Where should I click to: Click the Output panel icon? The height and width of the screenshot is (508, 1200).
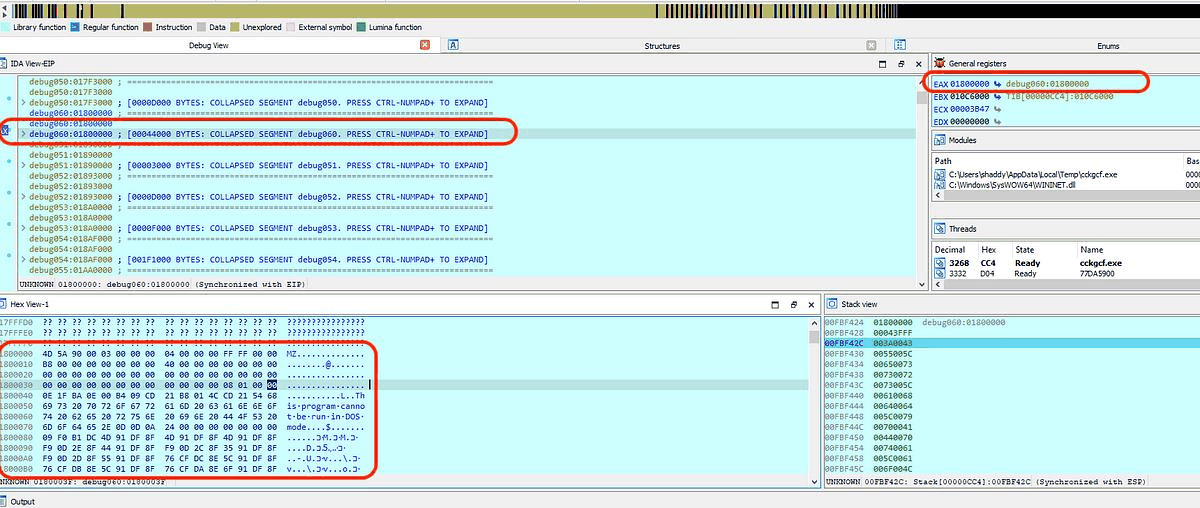[5, 501]
